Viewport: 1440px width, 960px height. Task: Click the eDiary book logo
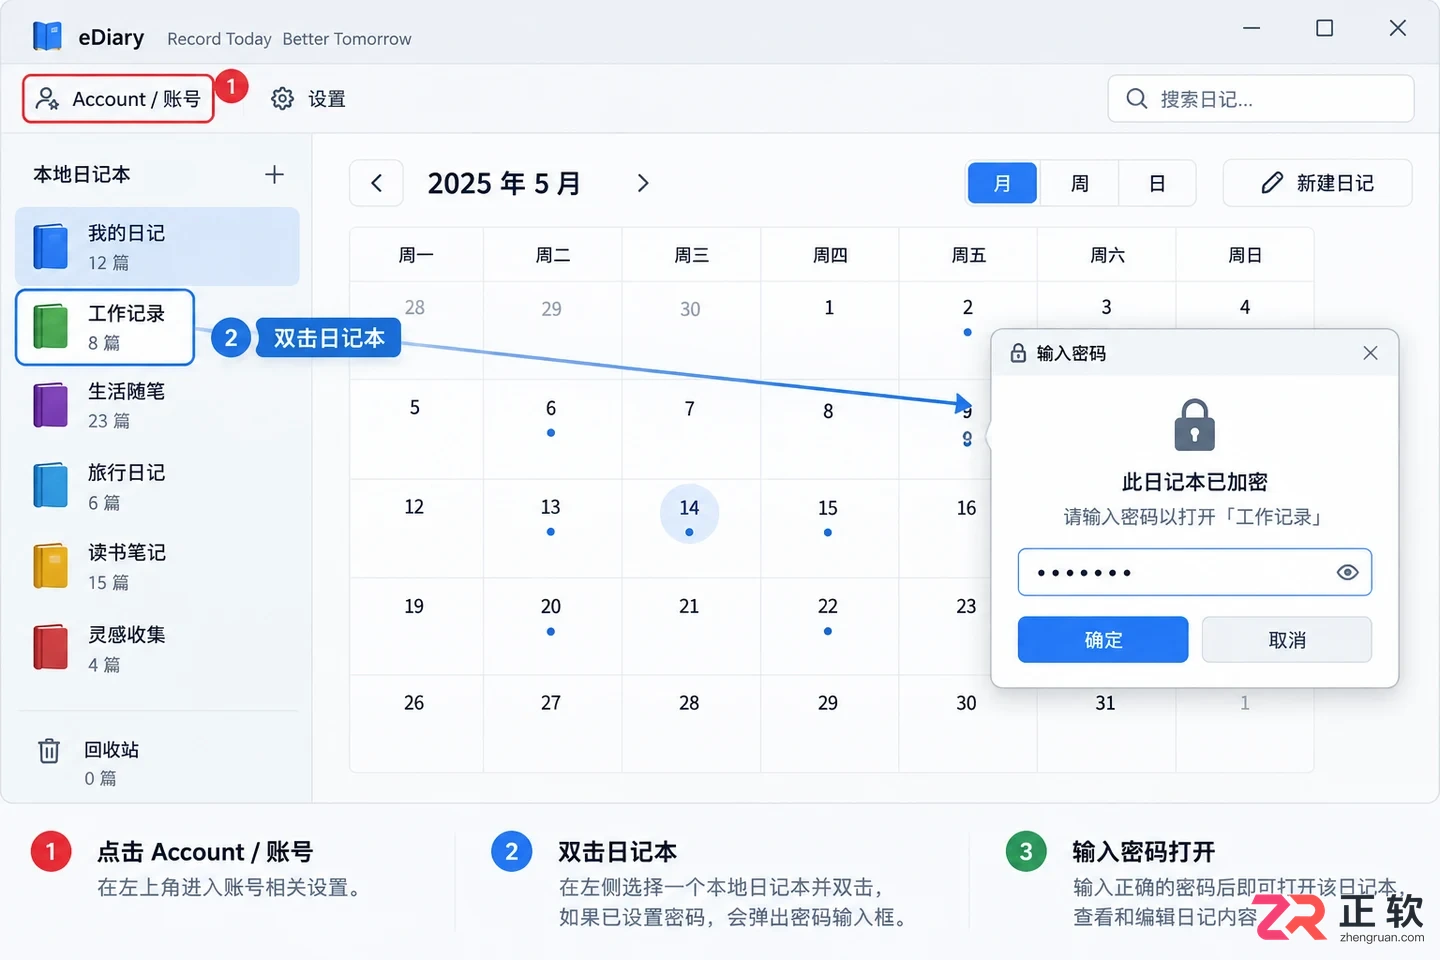coord(47,37)
